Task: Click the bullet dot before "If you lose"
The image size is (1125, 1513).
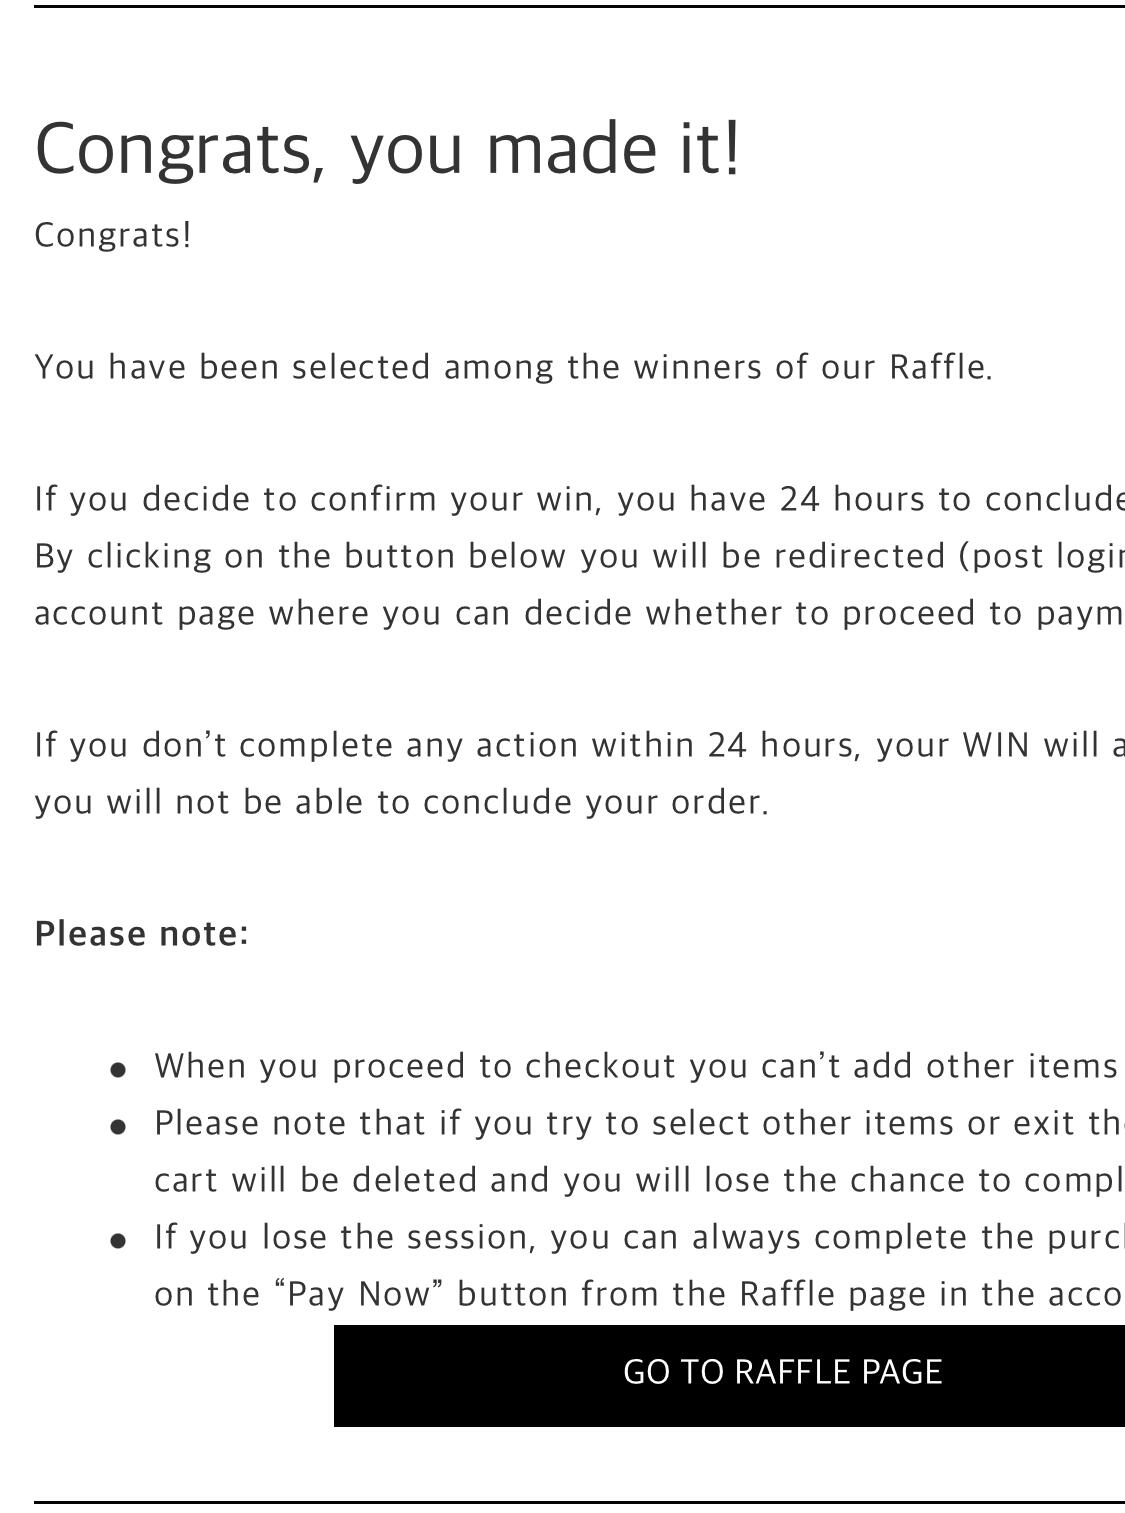Action: coord(118,1241)
